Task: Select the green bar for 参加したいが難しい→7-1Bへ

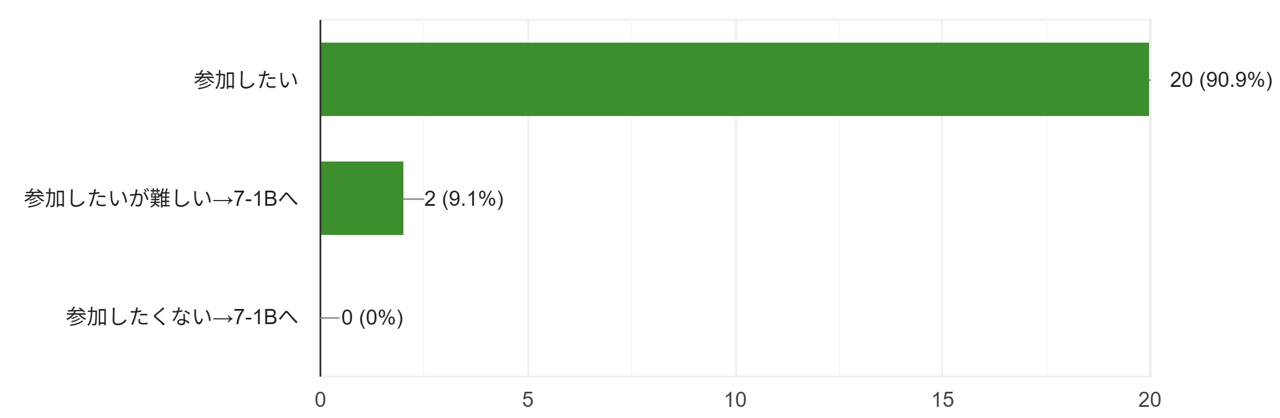Action: pos(362,198)
